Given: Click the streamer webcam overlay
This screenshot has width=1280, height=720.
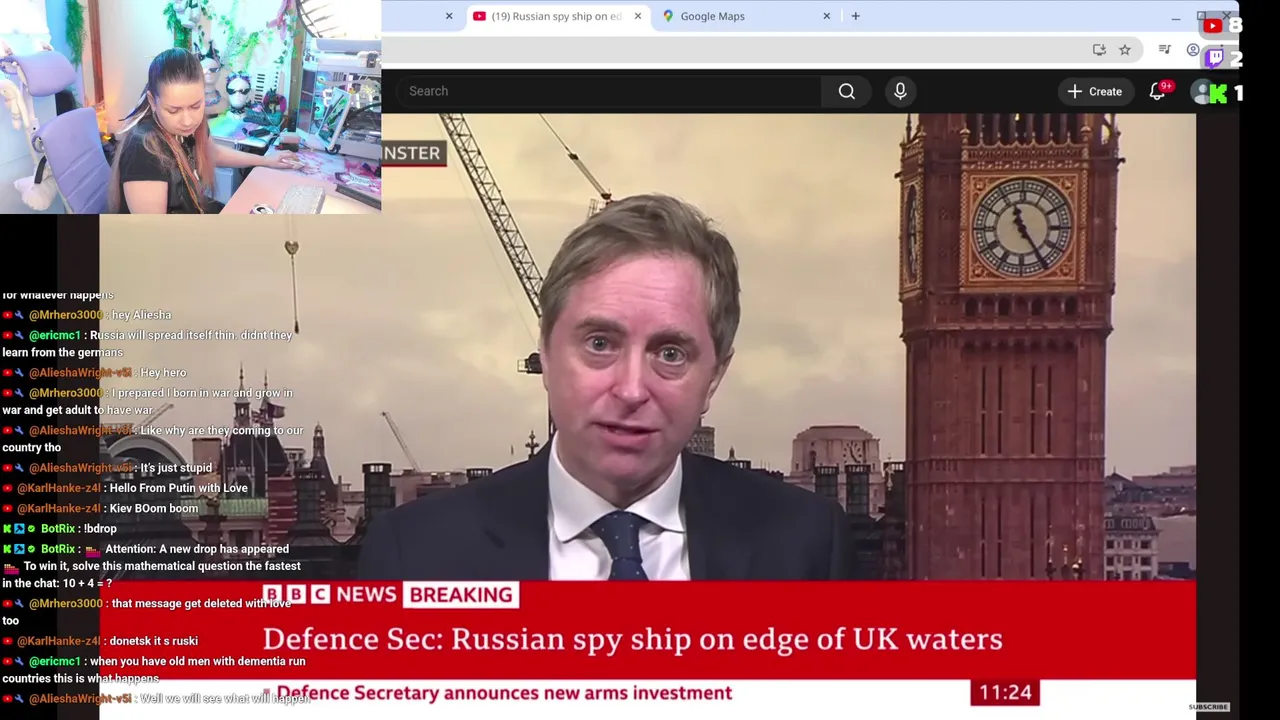Looking at the screenshot, I should 190,107.
